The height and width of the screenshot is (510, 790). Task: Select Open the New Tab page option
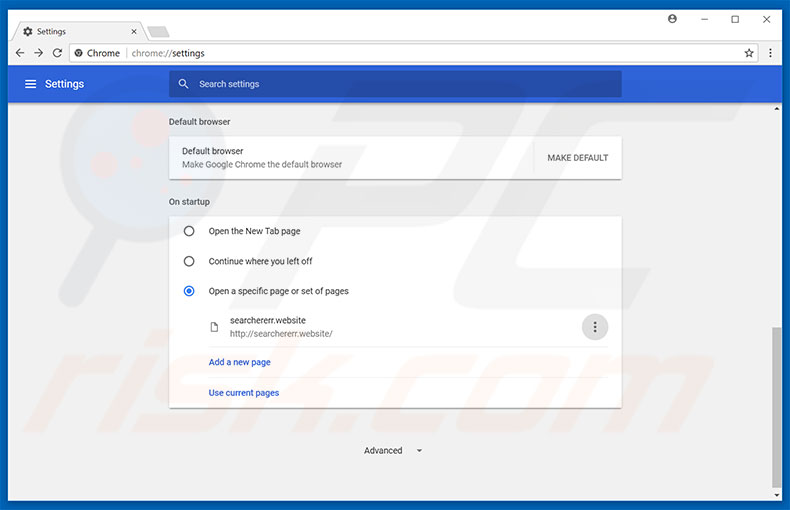coord(189,231)
